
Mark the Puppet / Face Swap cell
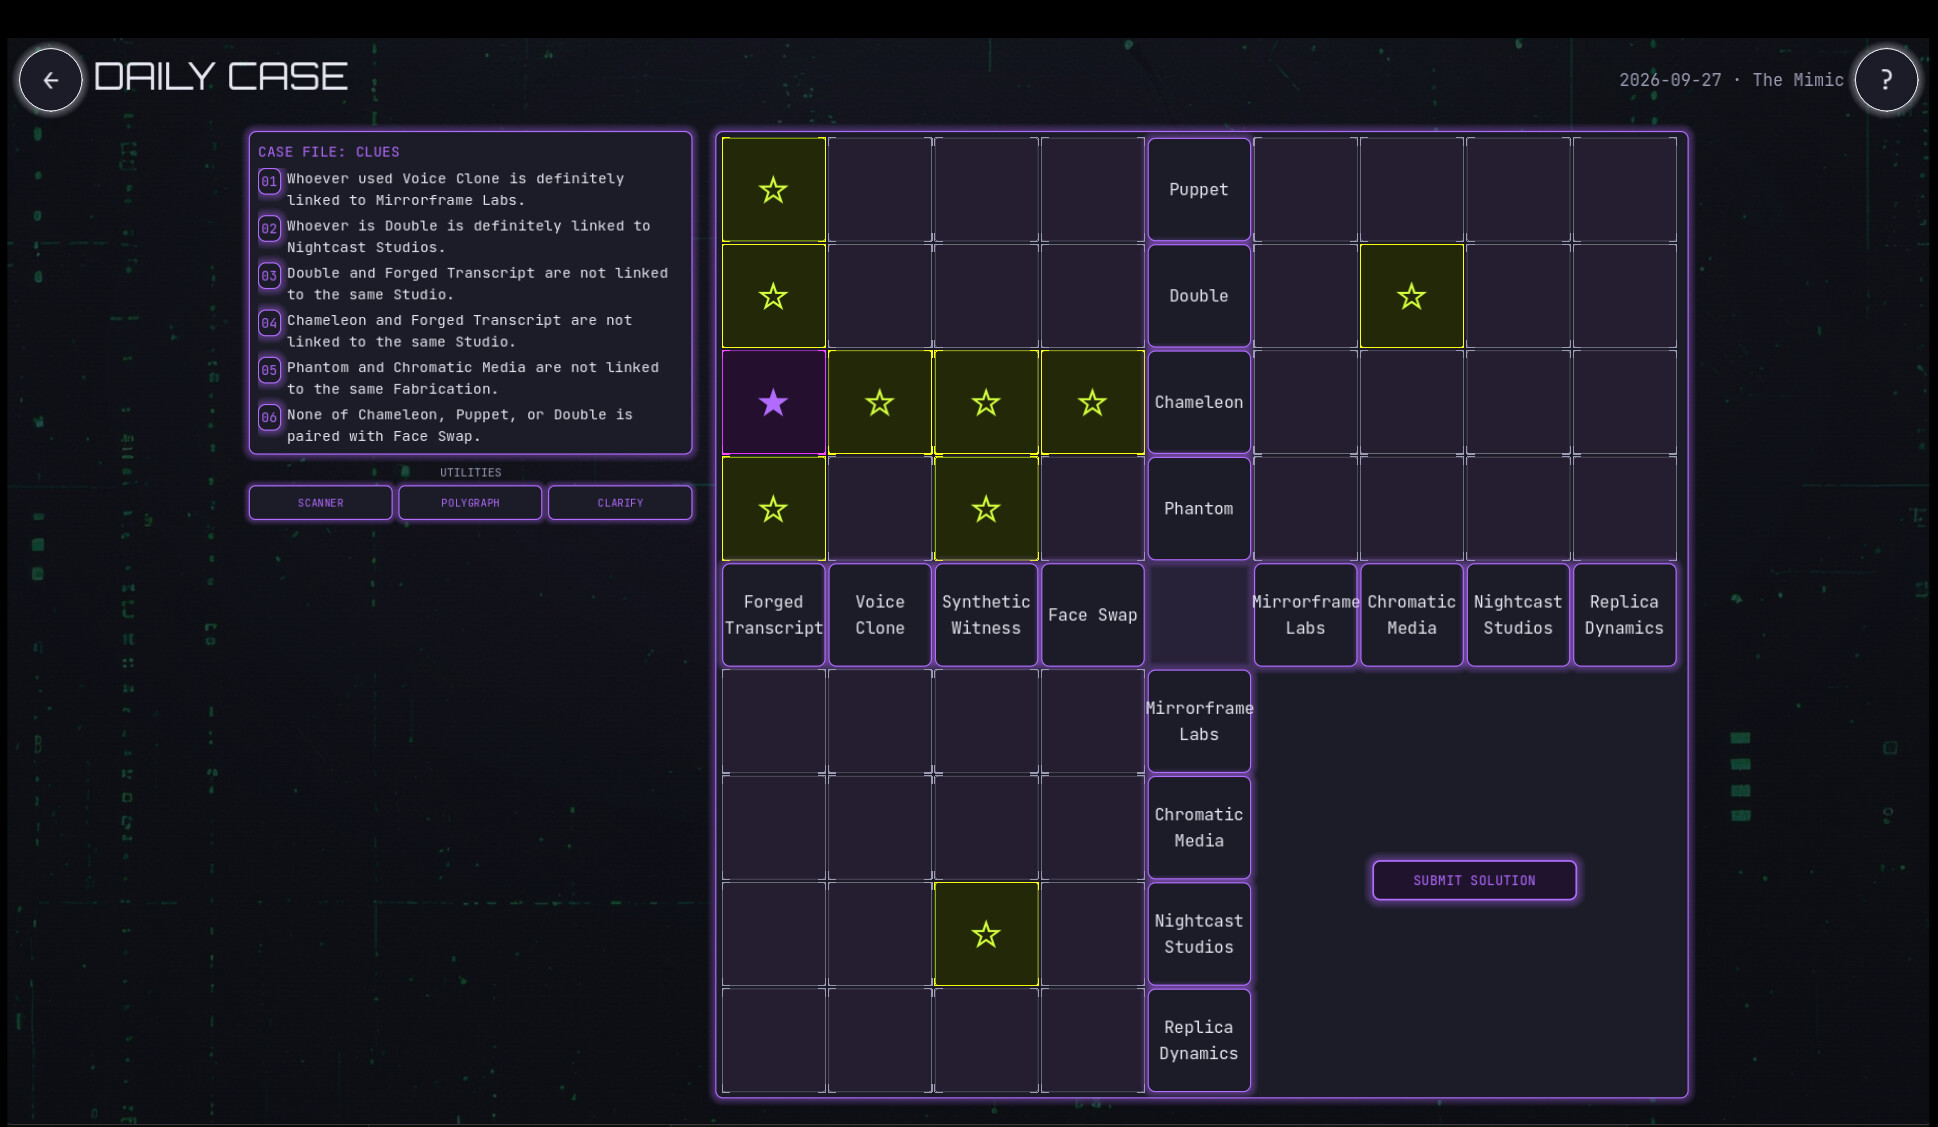click(1092, 190)
